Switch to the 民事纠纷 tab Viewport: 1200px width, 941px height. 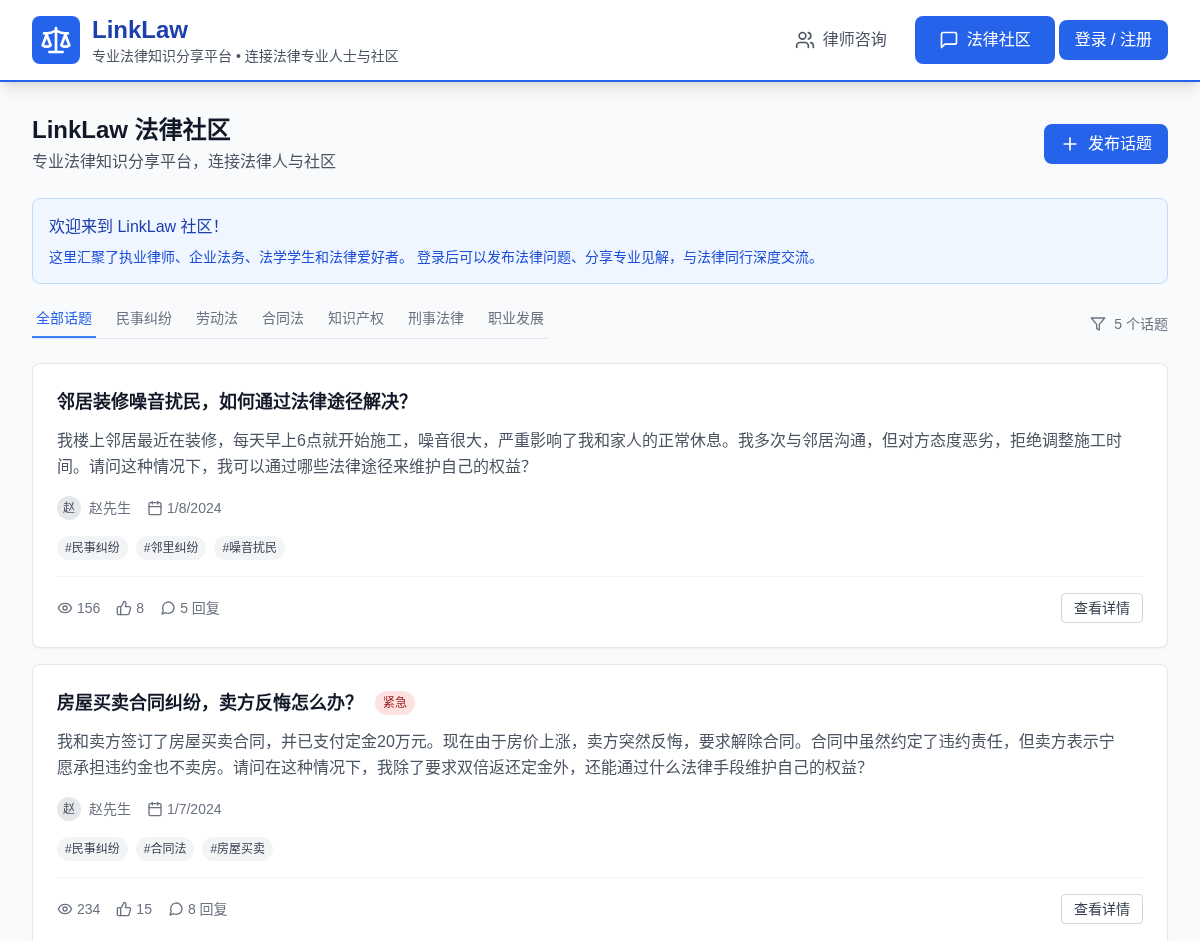point(144,319)
